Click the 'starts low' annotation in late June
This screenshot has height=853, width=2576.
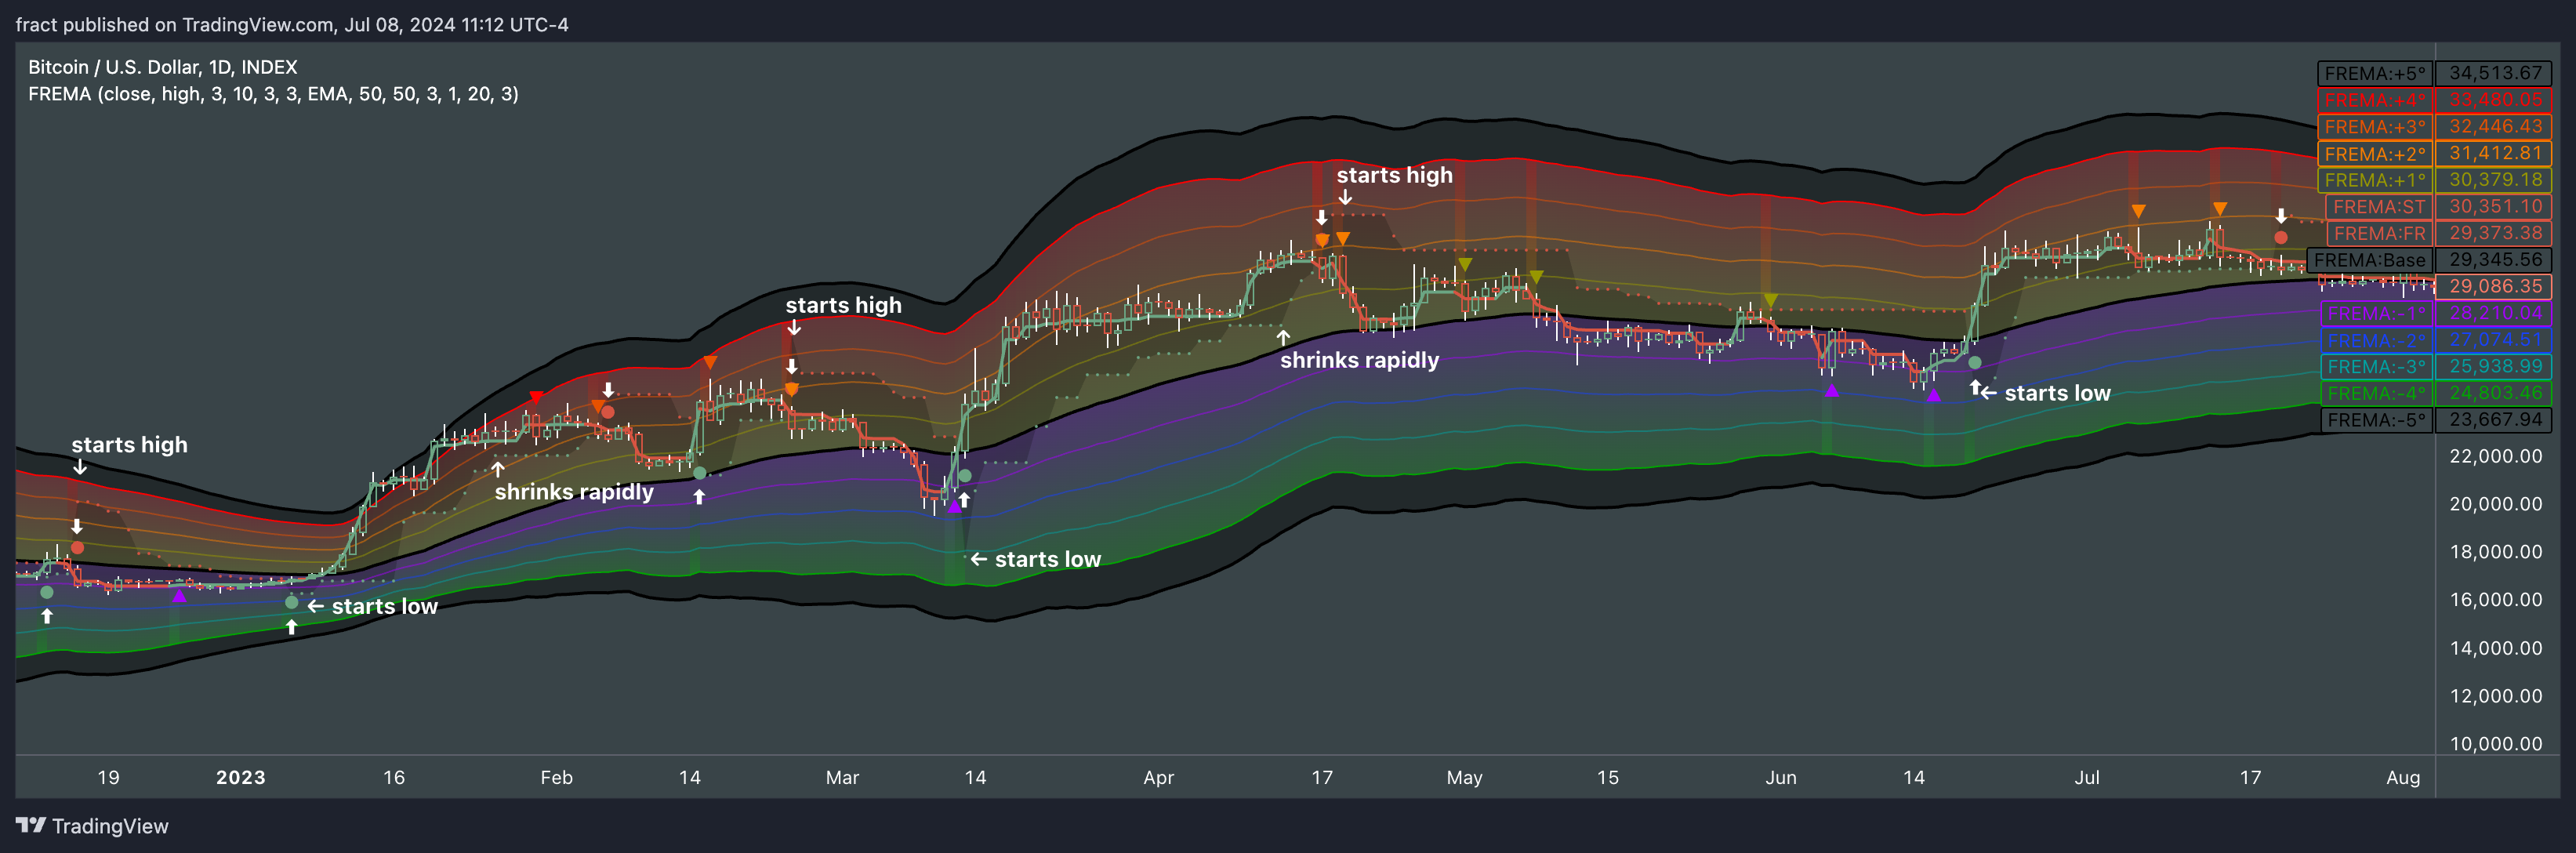coord(2057,394)
